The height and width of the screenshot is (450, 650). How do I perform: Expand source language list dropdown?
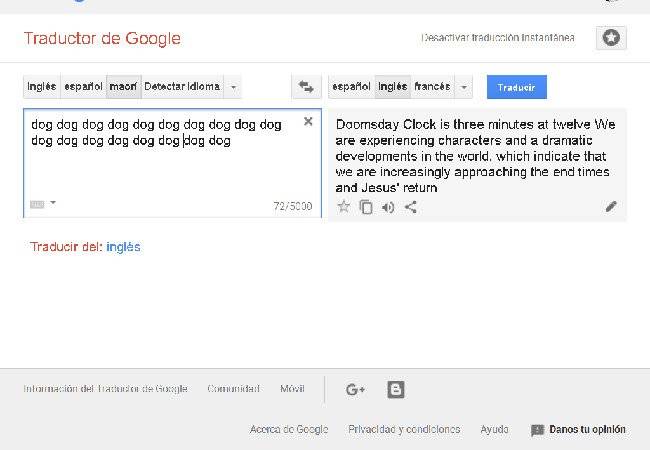[x=233, y=87]
